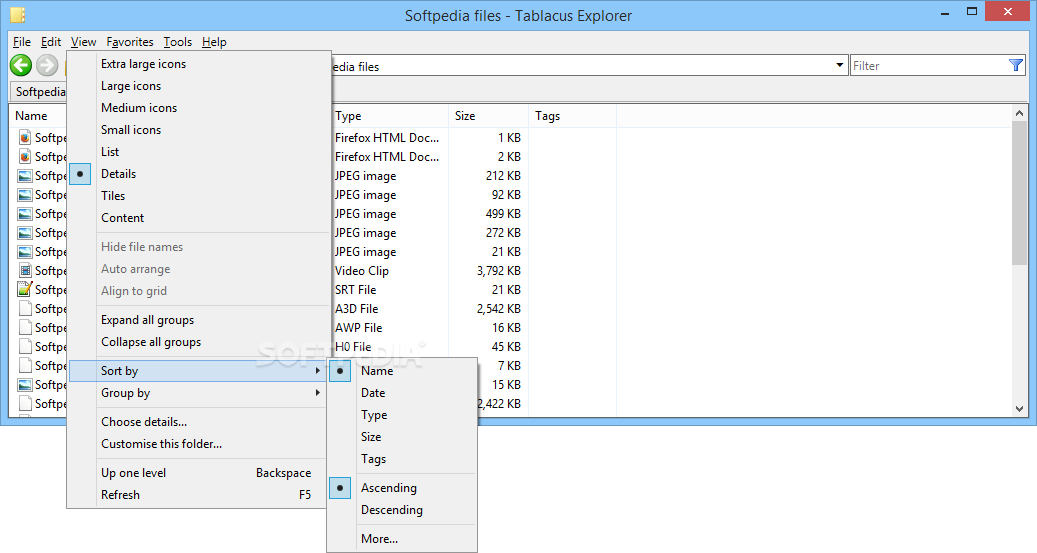Open the File menu

pyautogui.click(x=22, y=42)
